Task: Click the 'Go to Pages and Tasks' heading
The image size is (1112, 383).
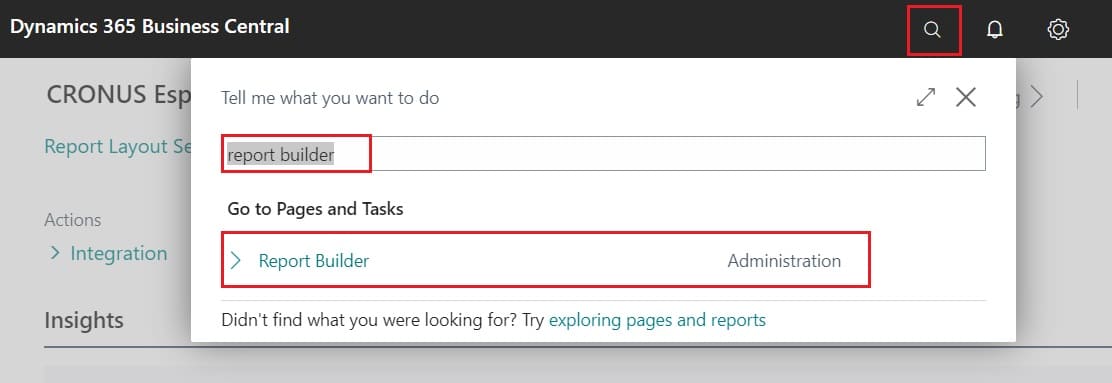Action: point(315,209)
